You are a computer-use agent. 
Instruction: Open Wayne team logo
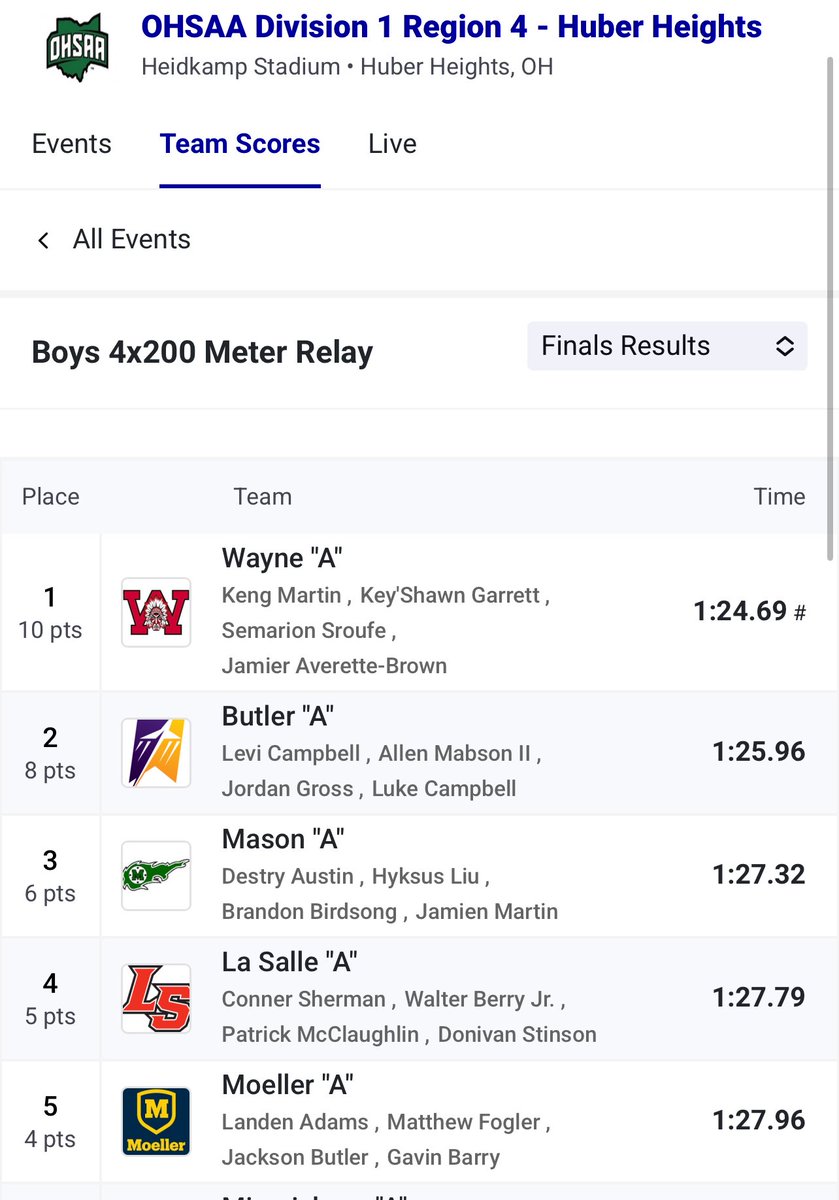pos(156,612)
